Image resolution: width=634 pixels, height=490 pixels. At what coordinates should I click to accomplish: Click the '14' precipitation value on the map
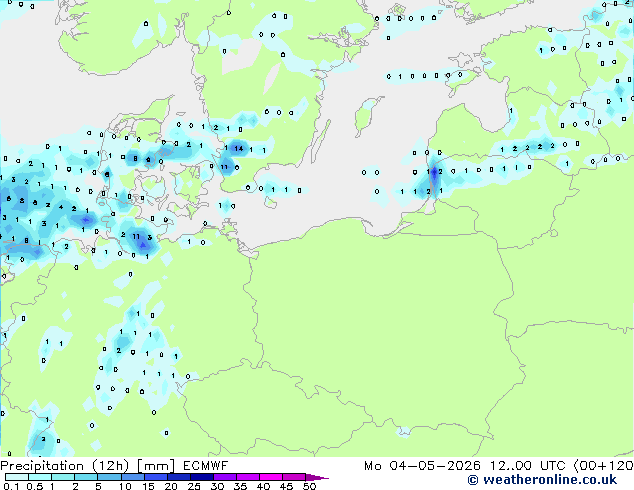[x=239, y=148]
